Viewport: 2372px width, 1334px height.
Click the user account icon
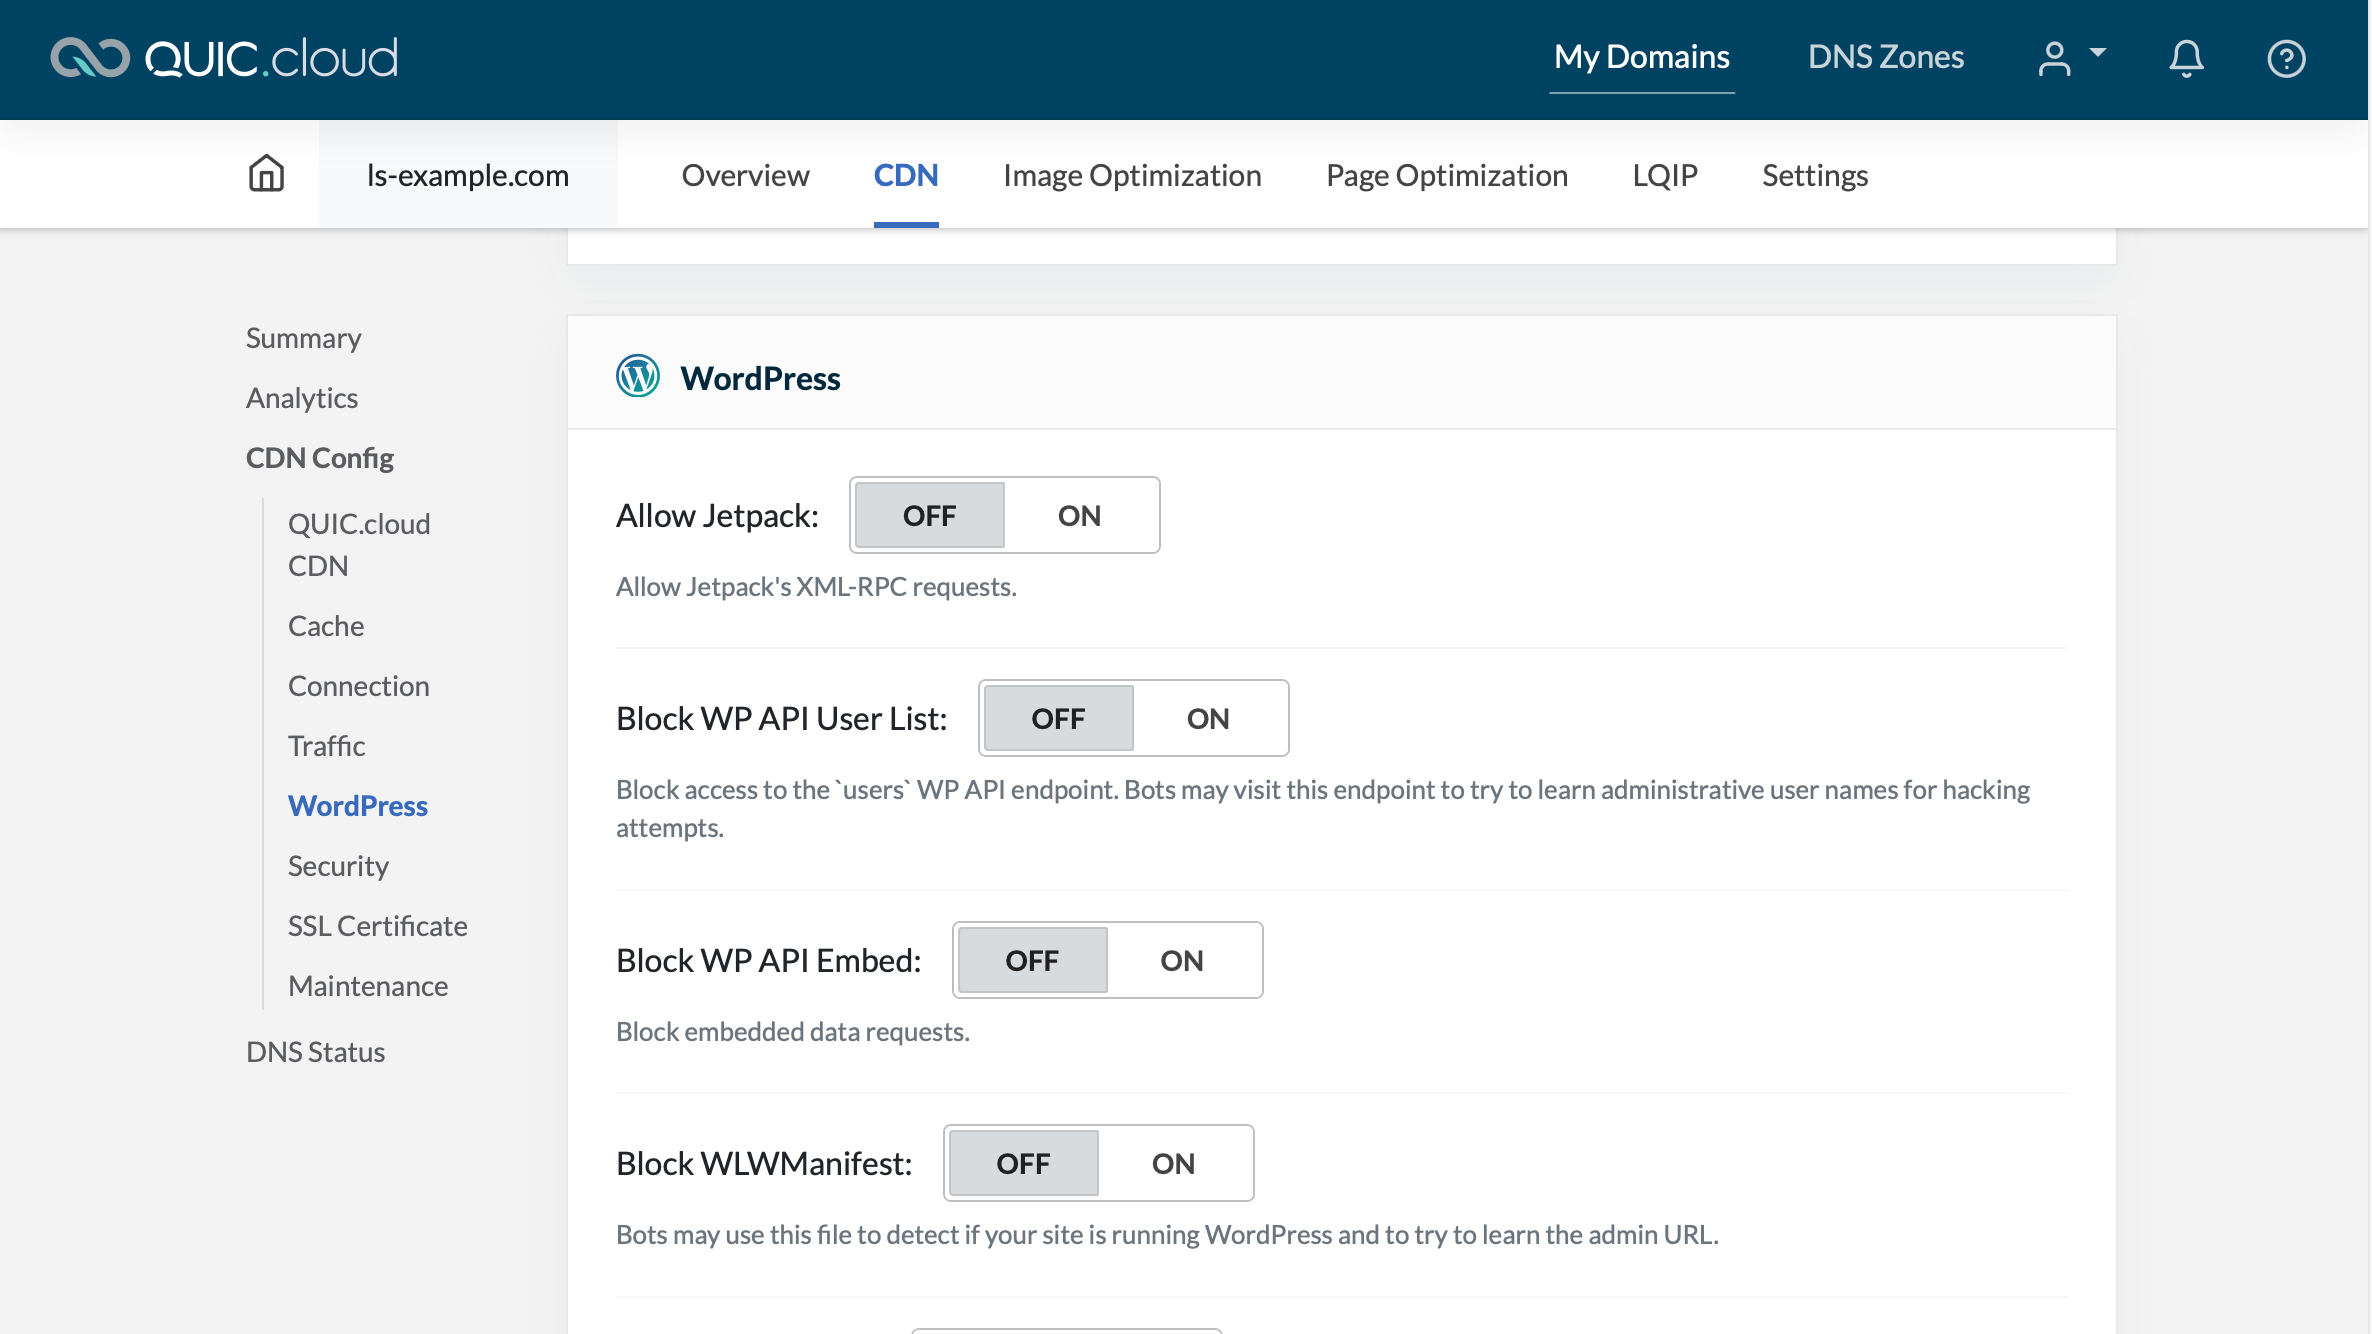point(2055,58)
